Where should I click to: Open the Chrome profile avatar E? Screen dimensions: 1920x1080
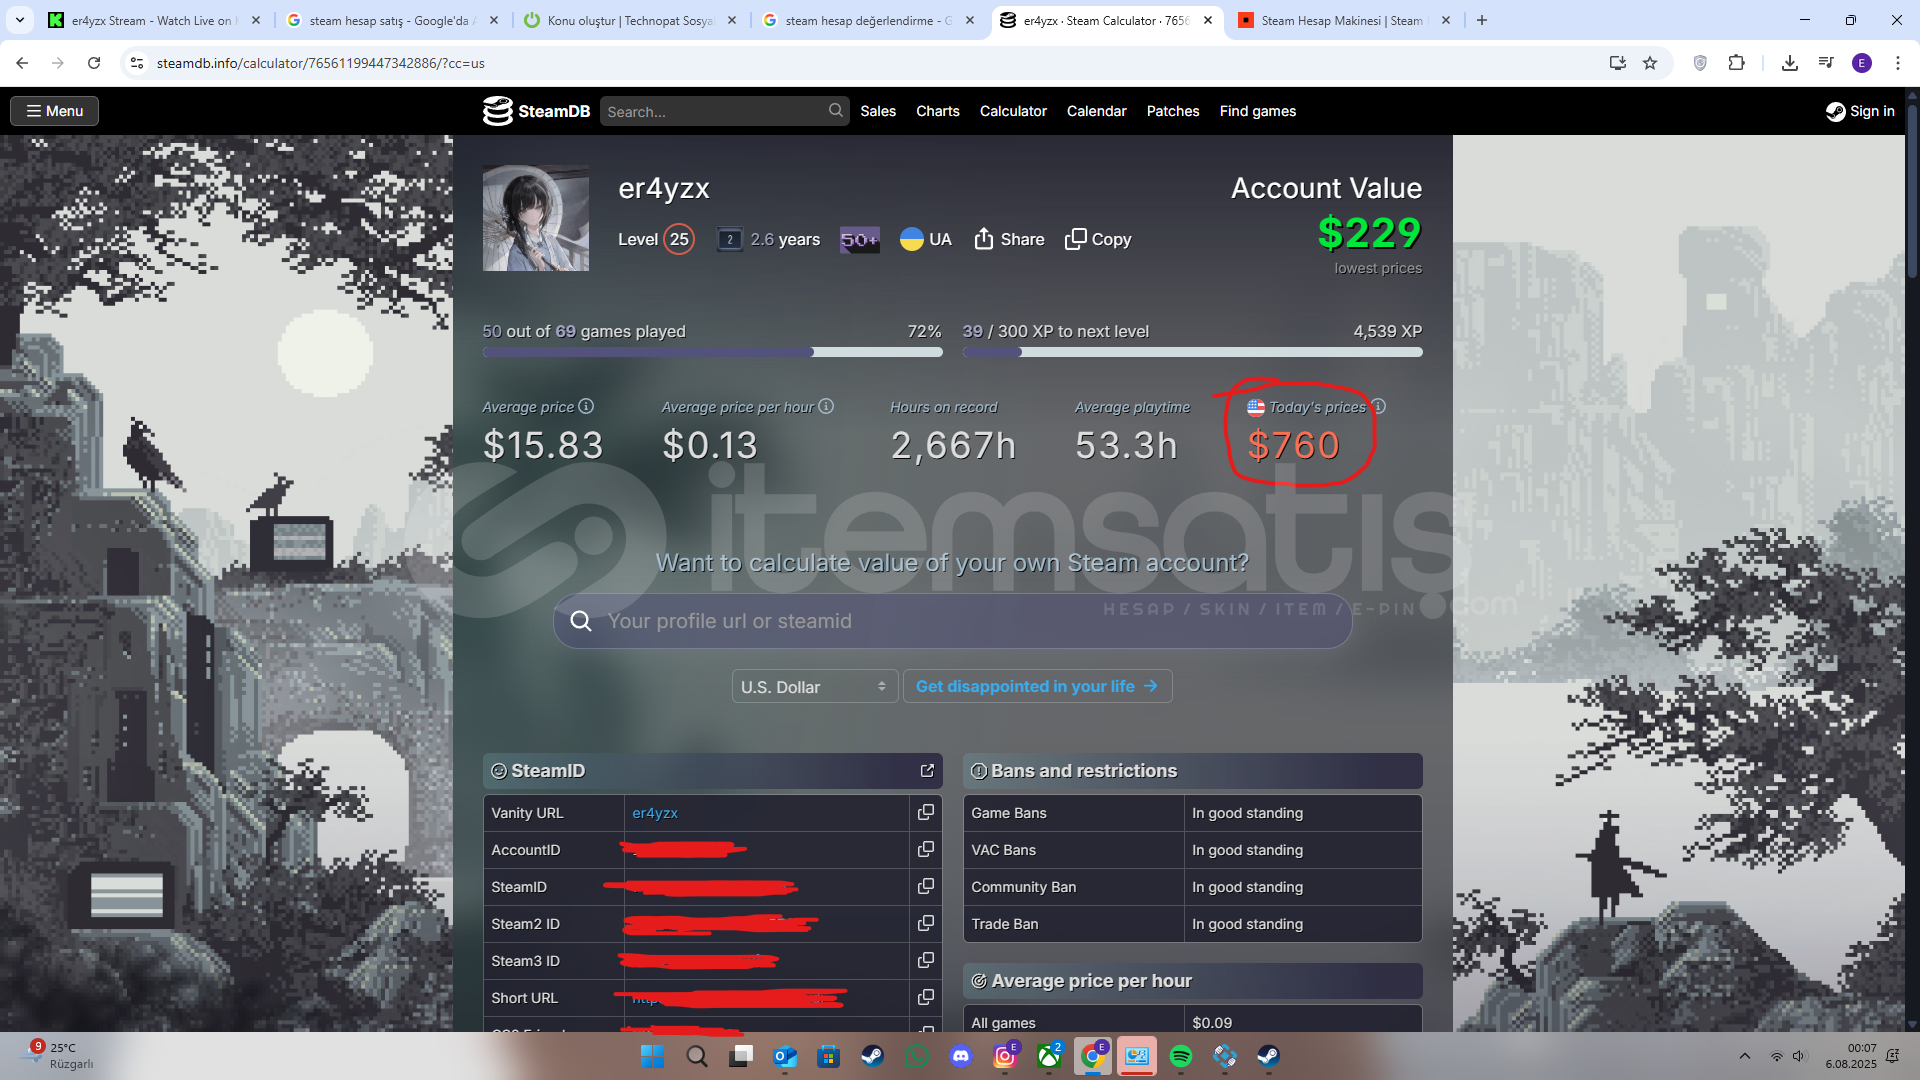point(1862,63)
